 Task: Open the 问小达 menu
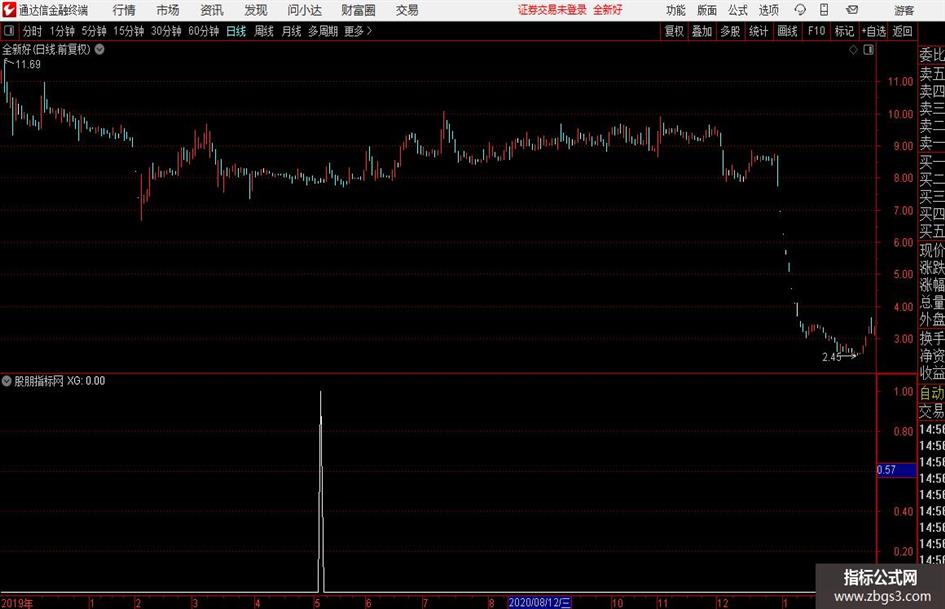click(x=304, y=10)
